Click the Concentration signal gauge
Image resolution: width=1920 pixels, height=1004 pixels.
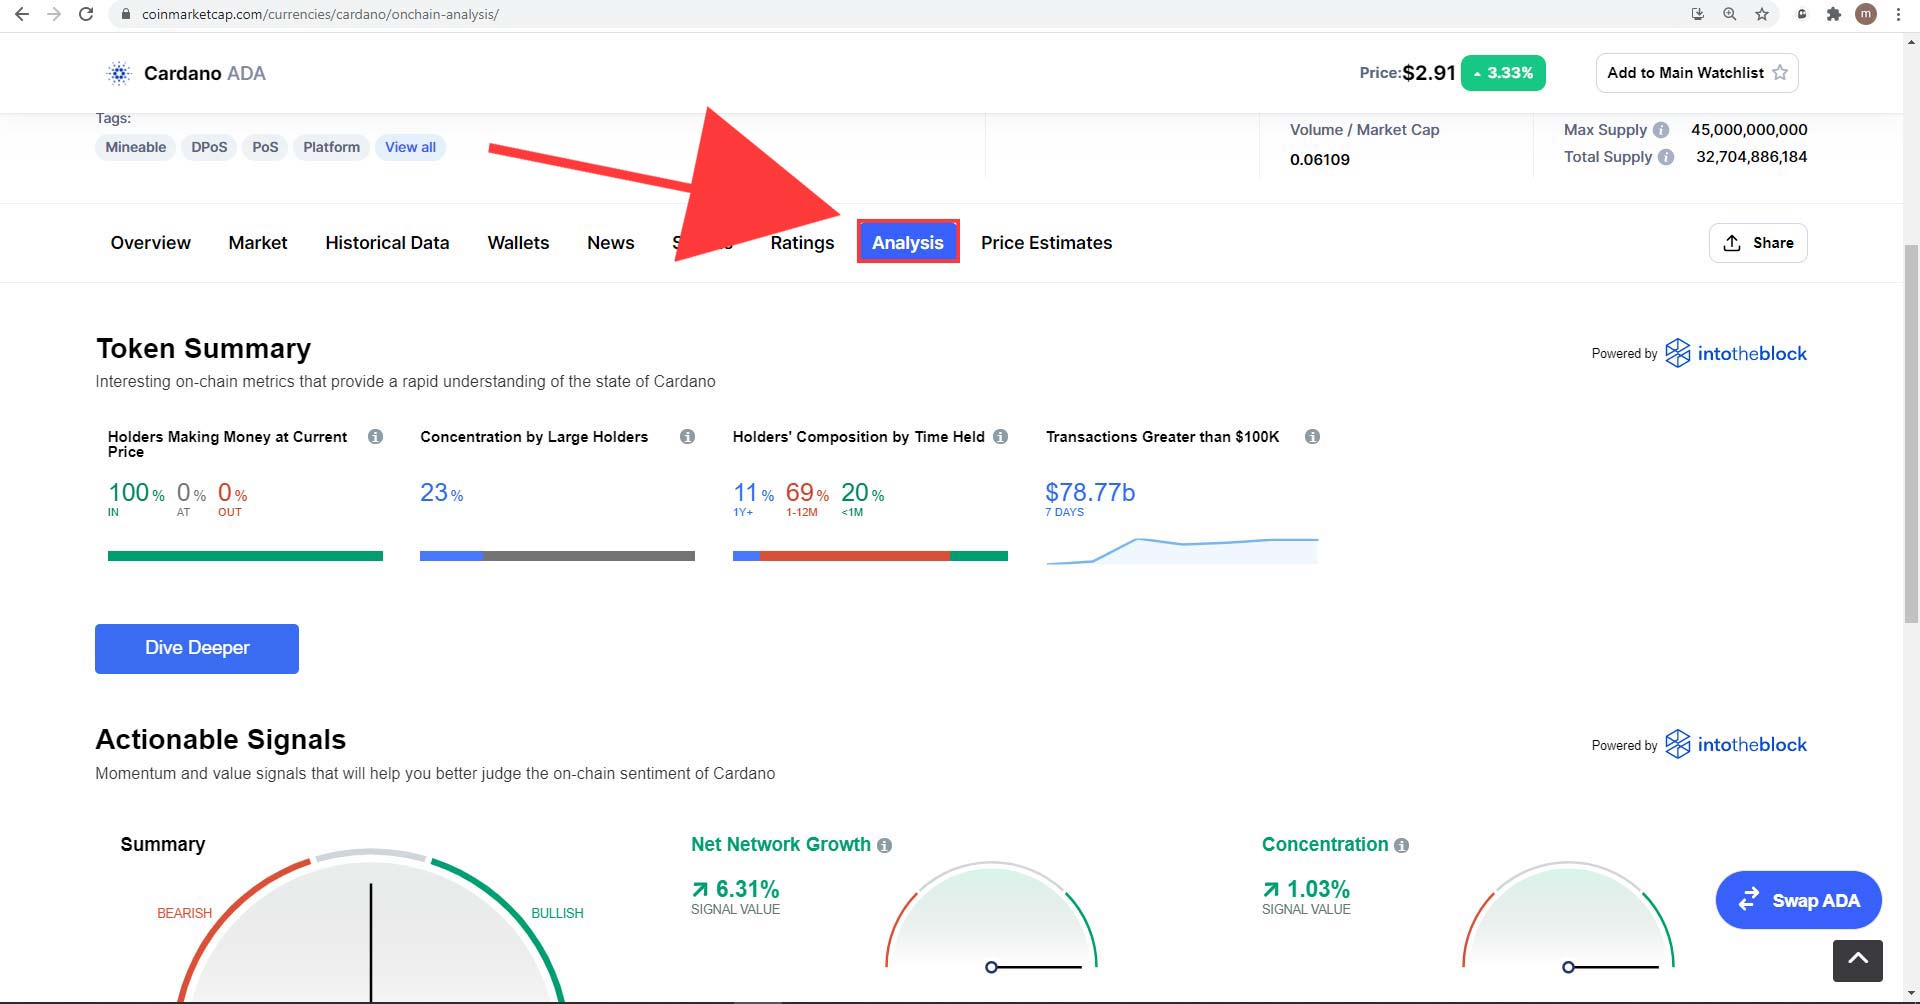1568,915
